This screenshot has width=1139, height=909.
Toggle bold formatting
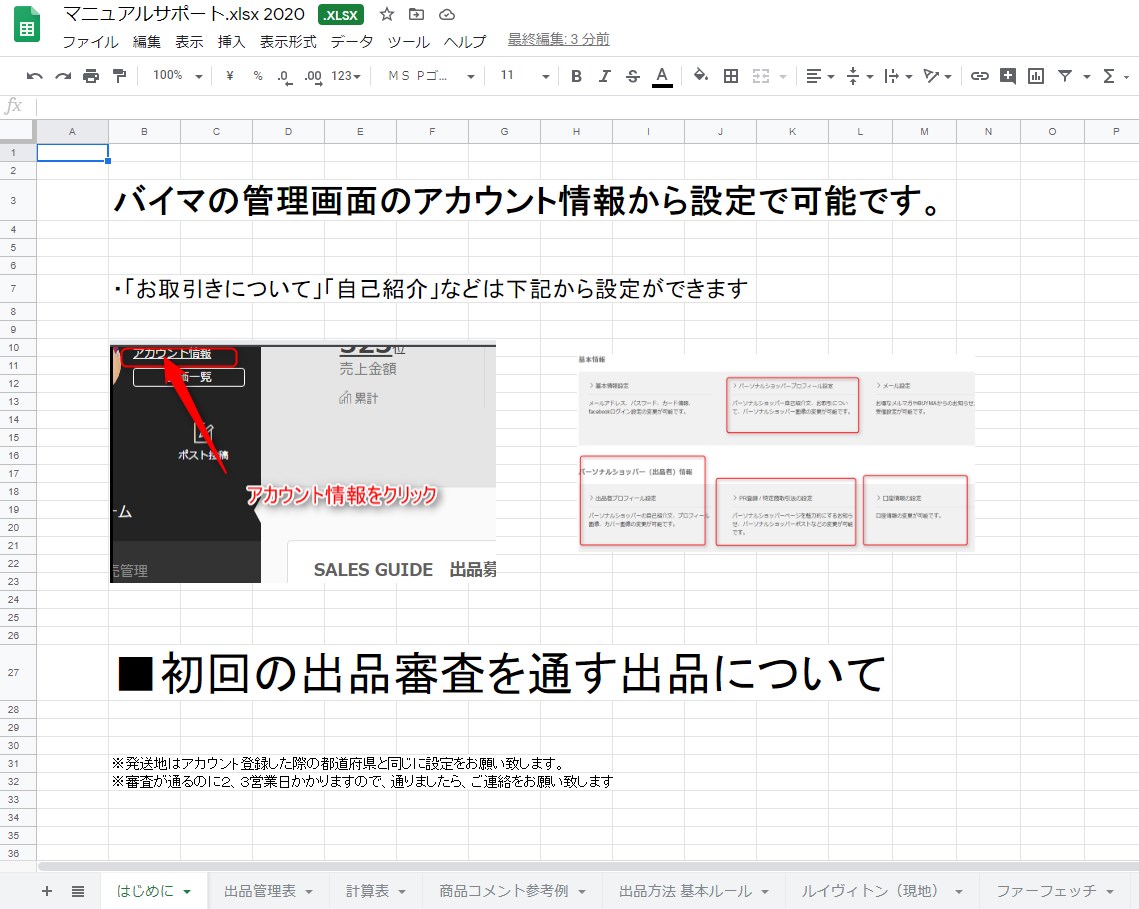coord(576,76)
